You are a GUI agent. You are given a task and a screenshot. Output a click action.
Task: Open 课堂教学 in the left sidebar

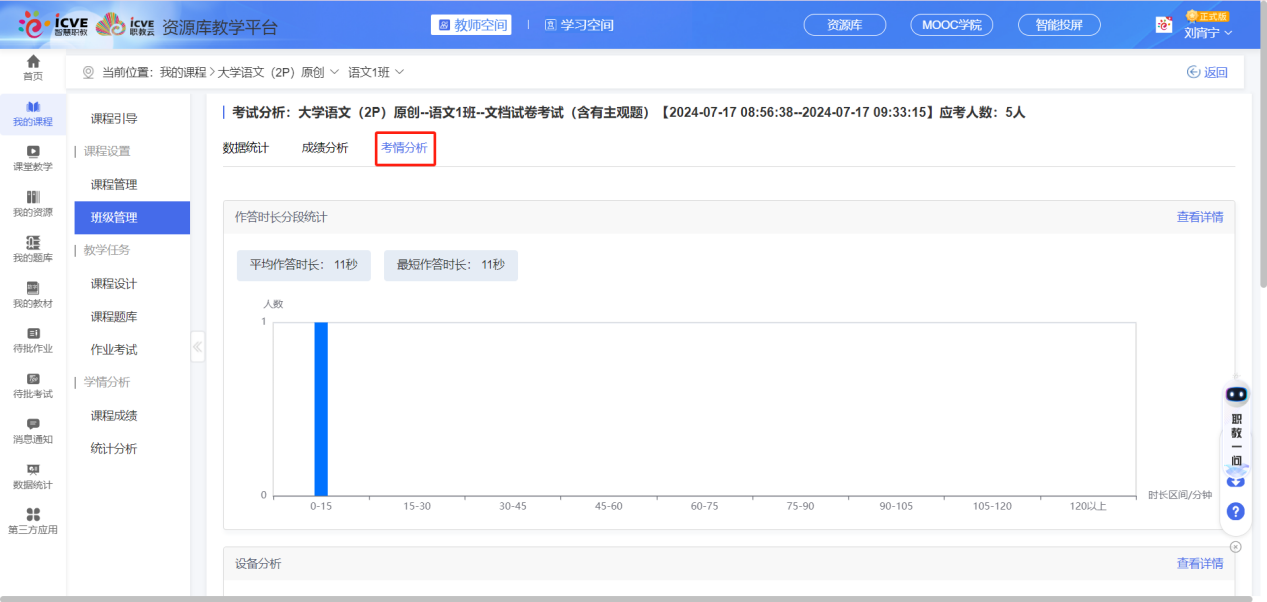click(33, 158)
